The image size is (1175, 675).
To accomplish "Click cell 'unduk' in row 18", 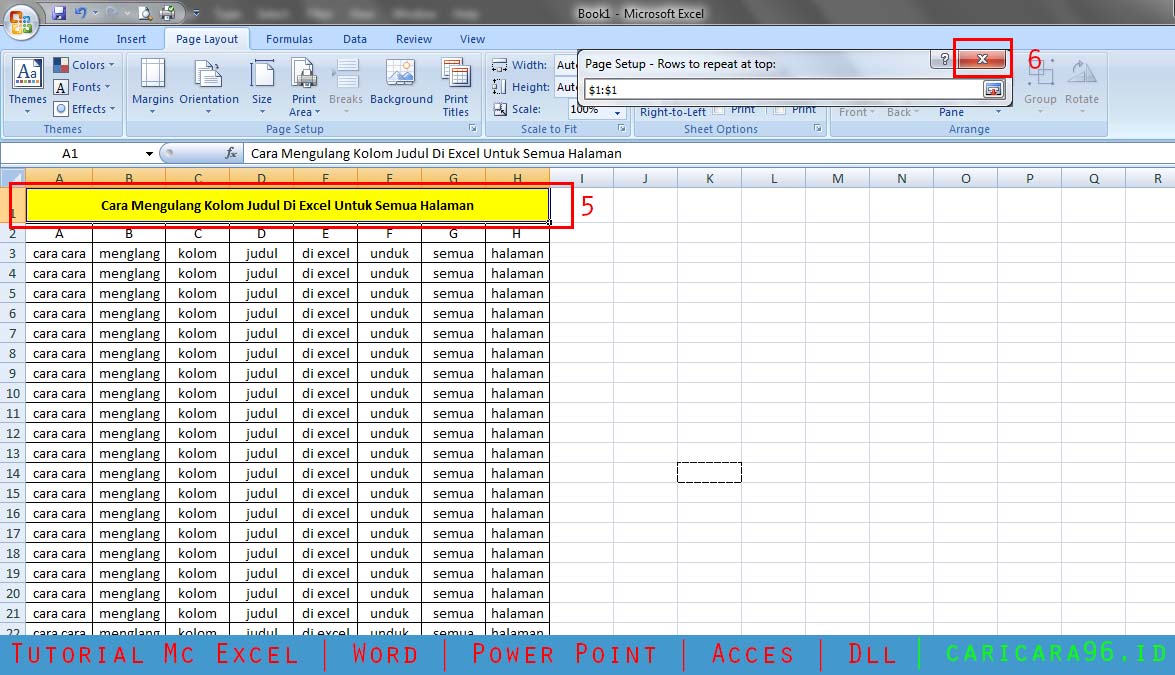I will (390, 554).
